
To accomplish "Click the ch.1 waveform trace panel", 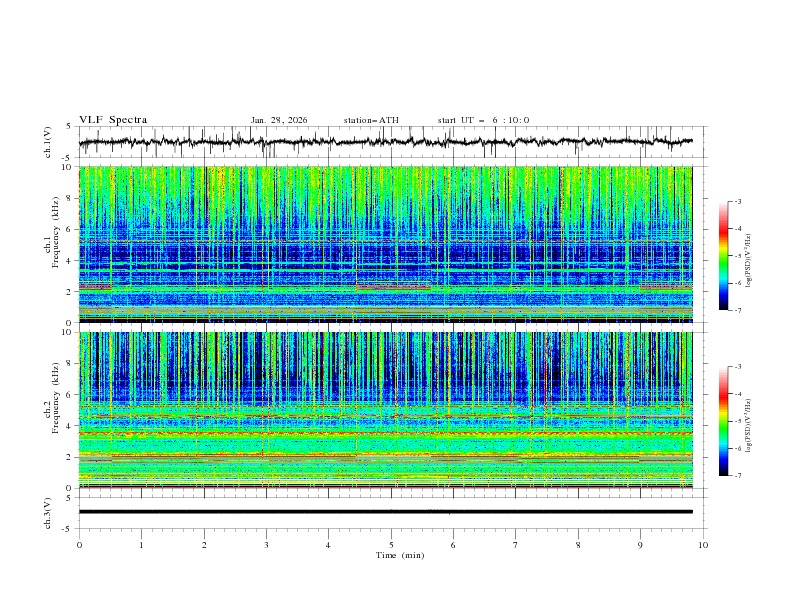I will point(392,142).
